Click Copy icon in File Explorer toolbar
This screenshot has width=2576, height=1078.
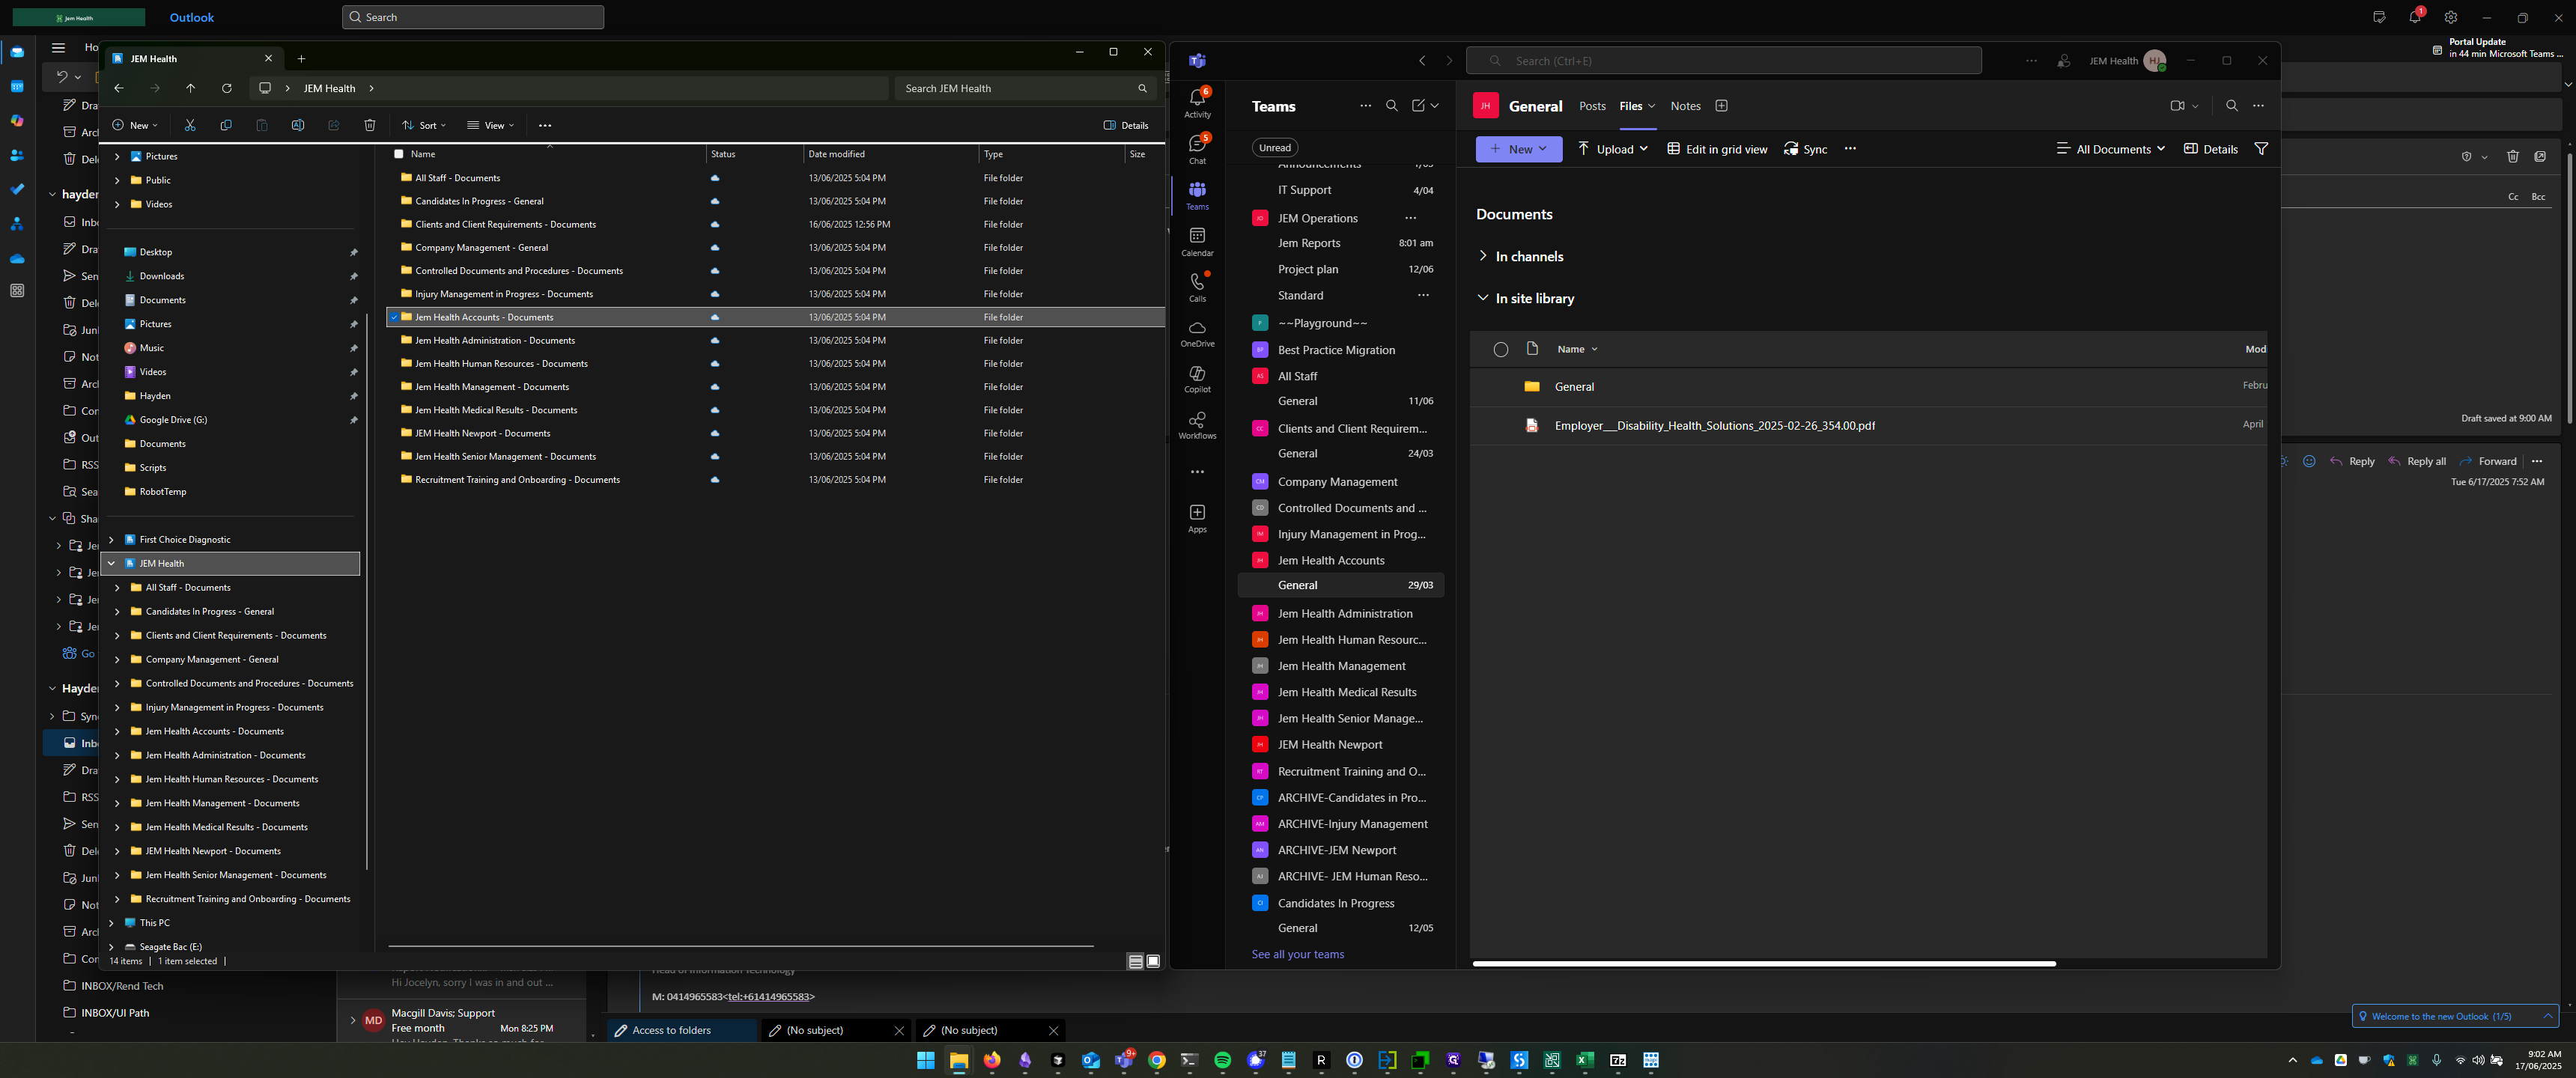[226, 125]
